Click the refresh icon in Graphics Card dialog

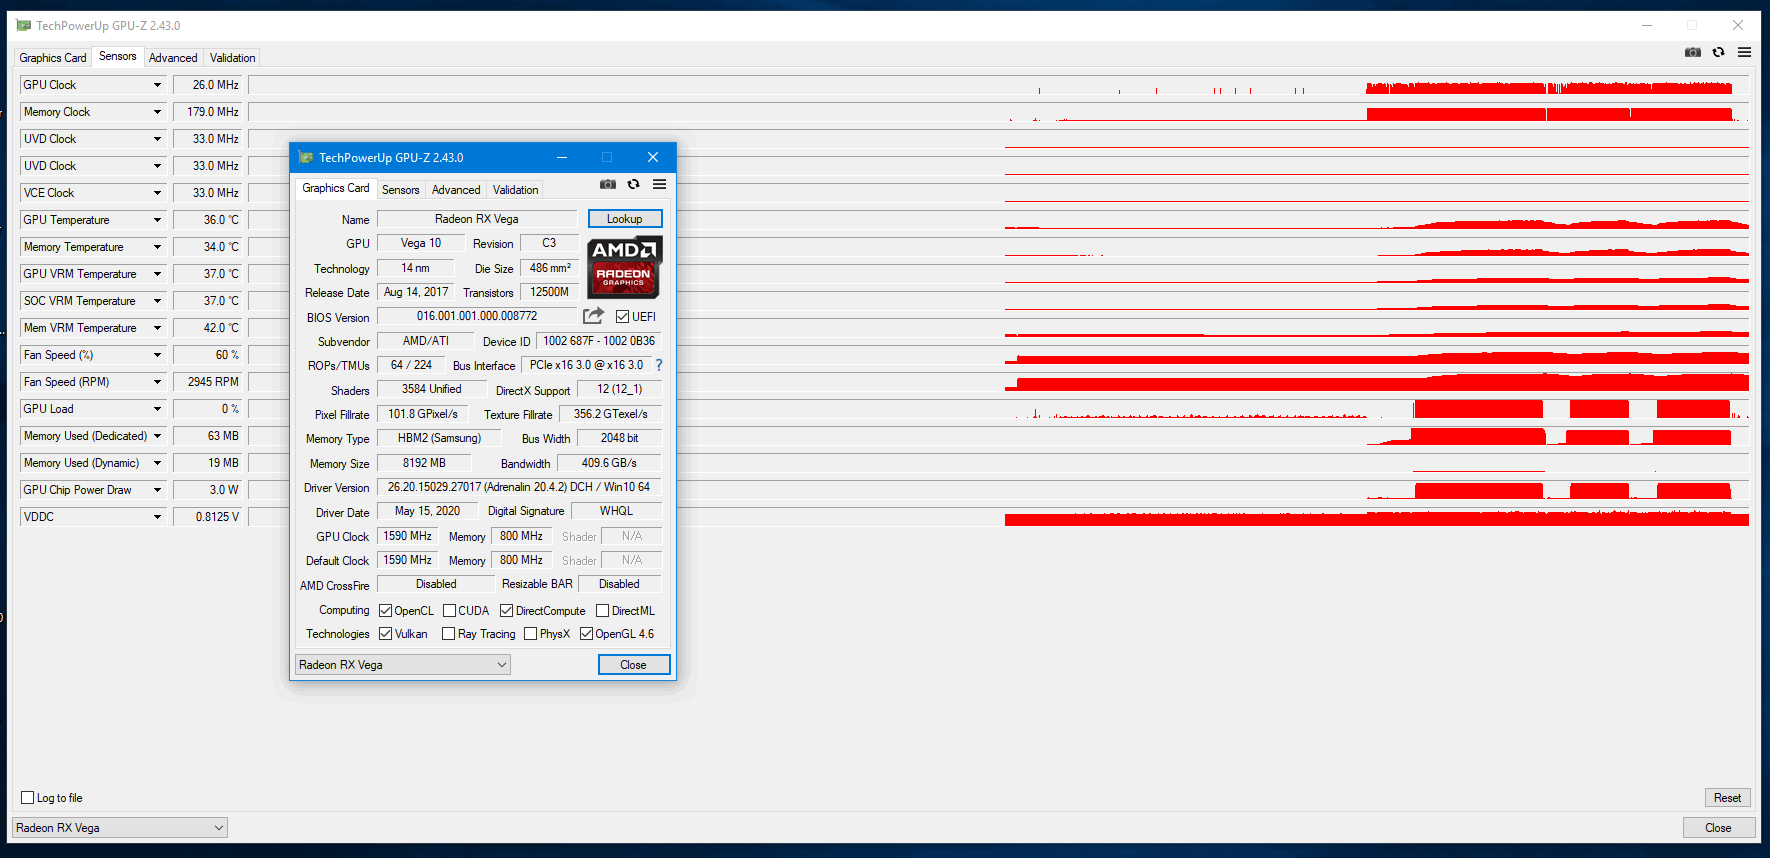(x=633, y=184)
